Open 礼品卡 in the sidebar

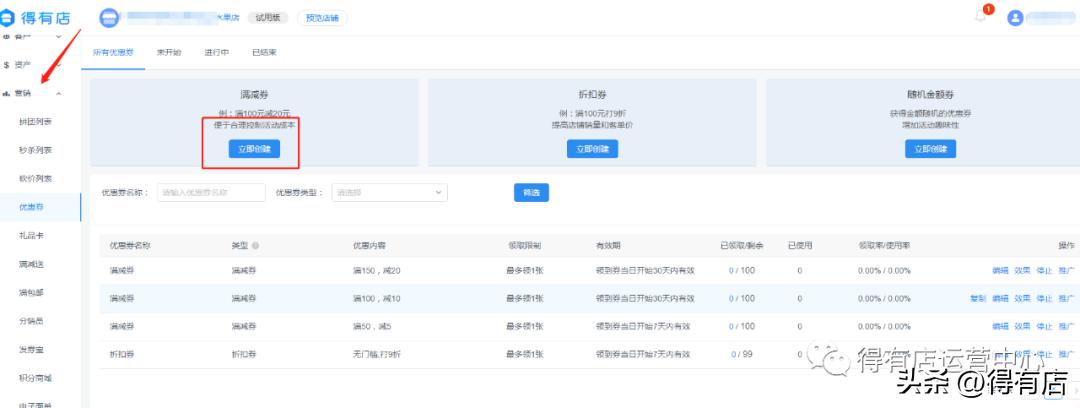tap(32, 236)
